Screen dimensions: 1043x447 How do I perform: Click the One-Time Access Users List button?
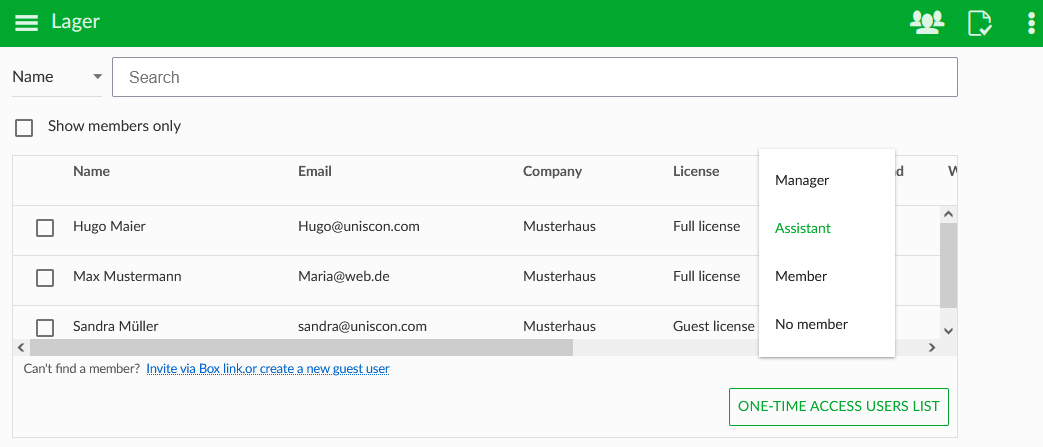pyautogui.click(x=838, y=407)
